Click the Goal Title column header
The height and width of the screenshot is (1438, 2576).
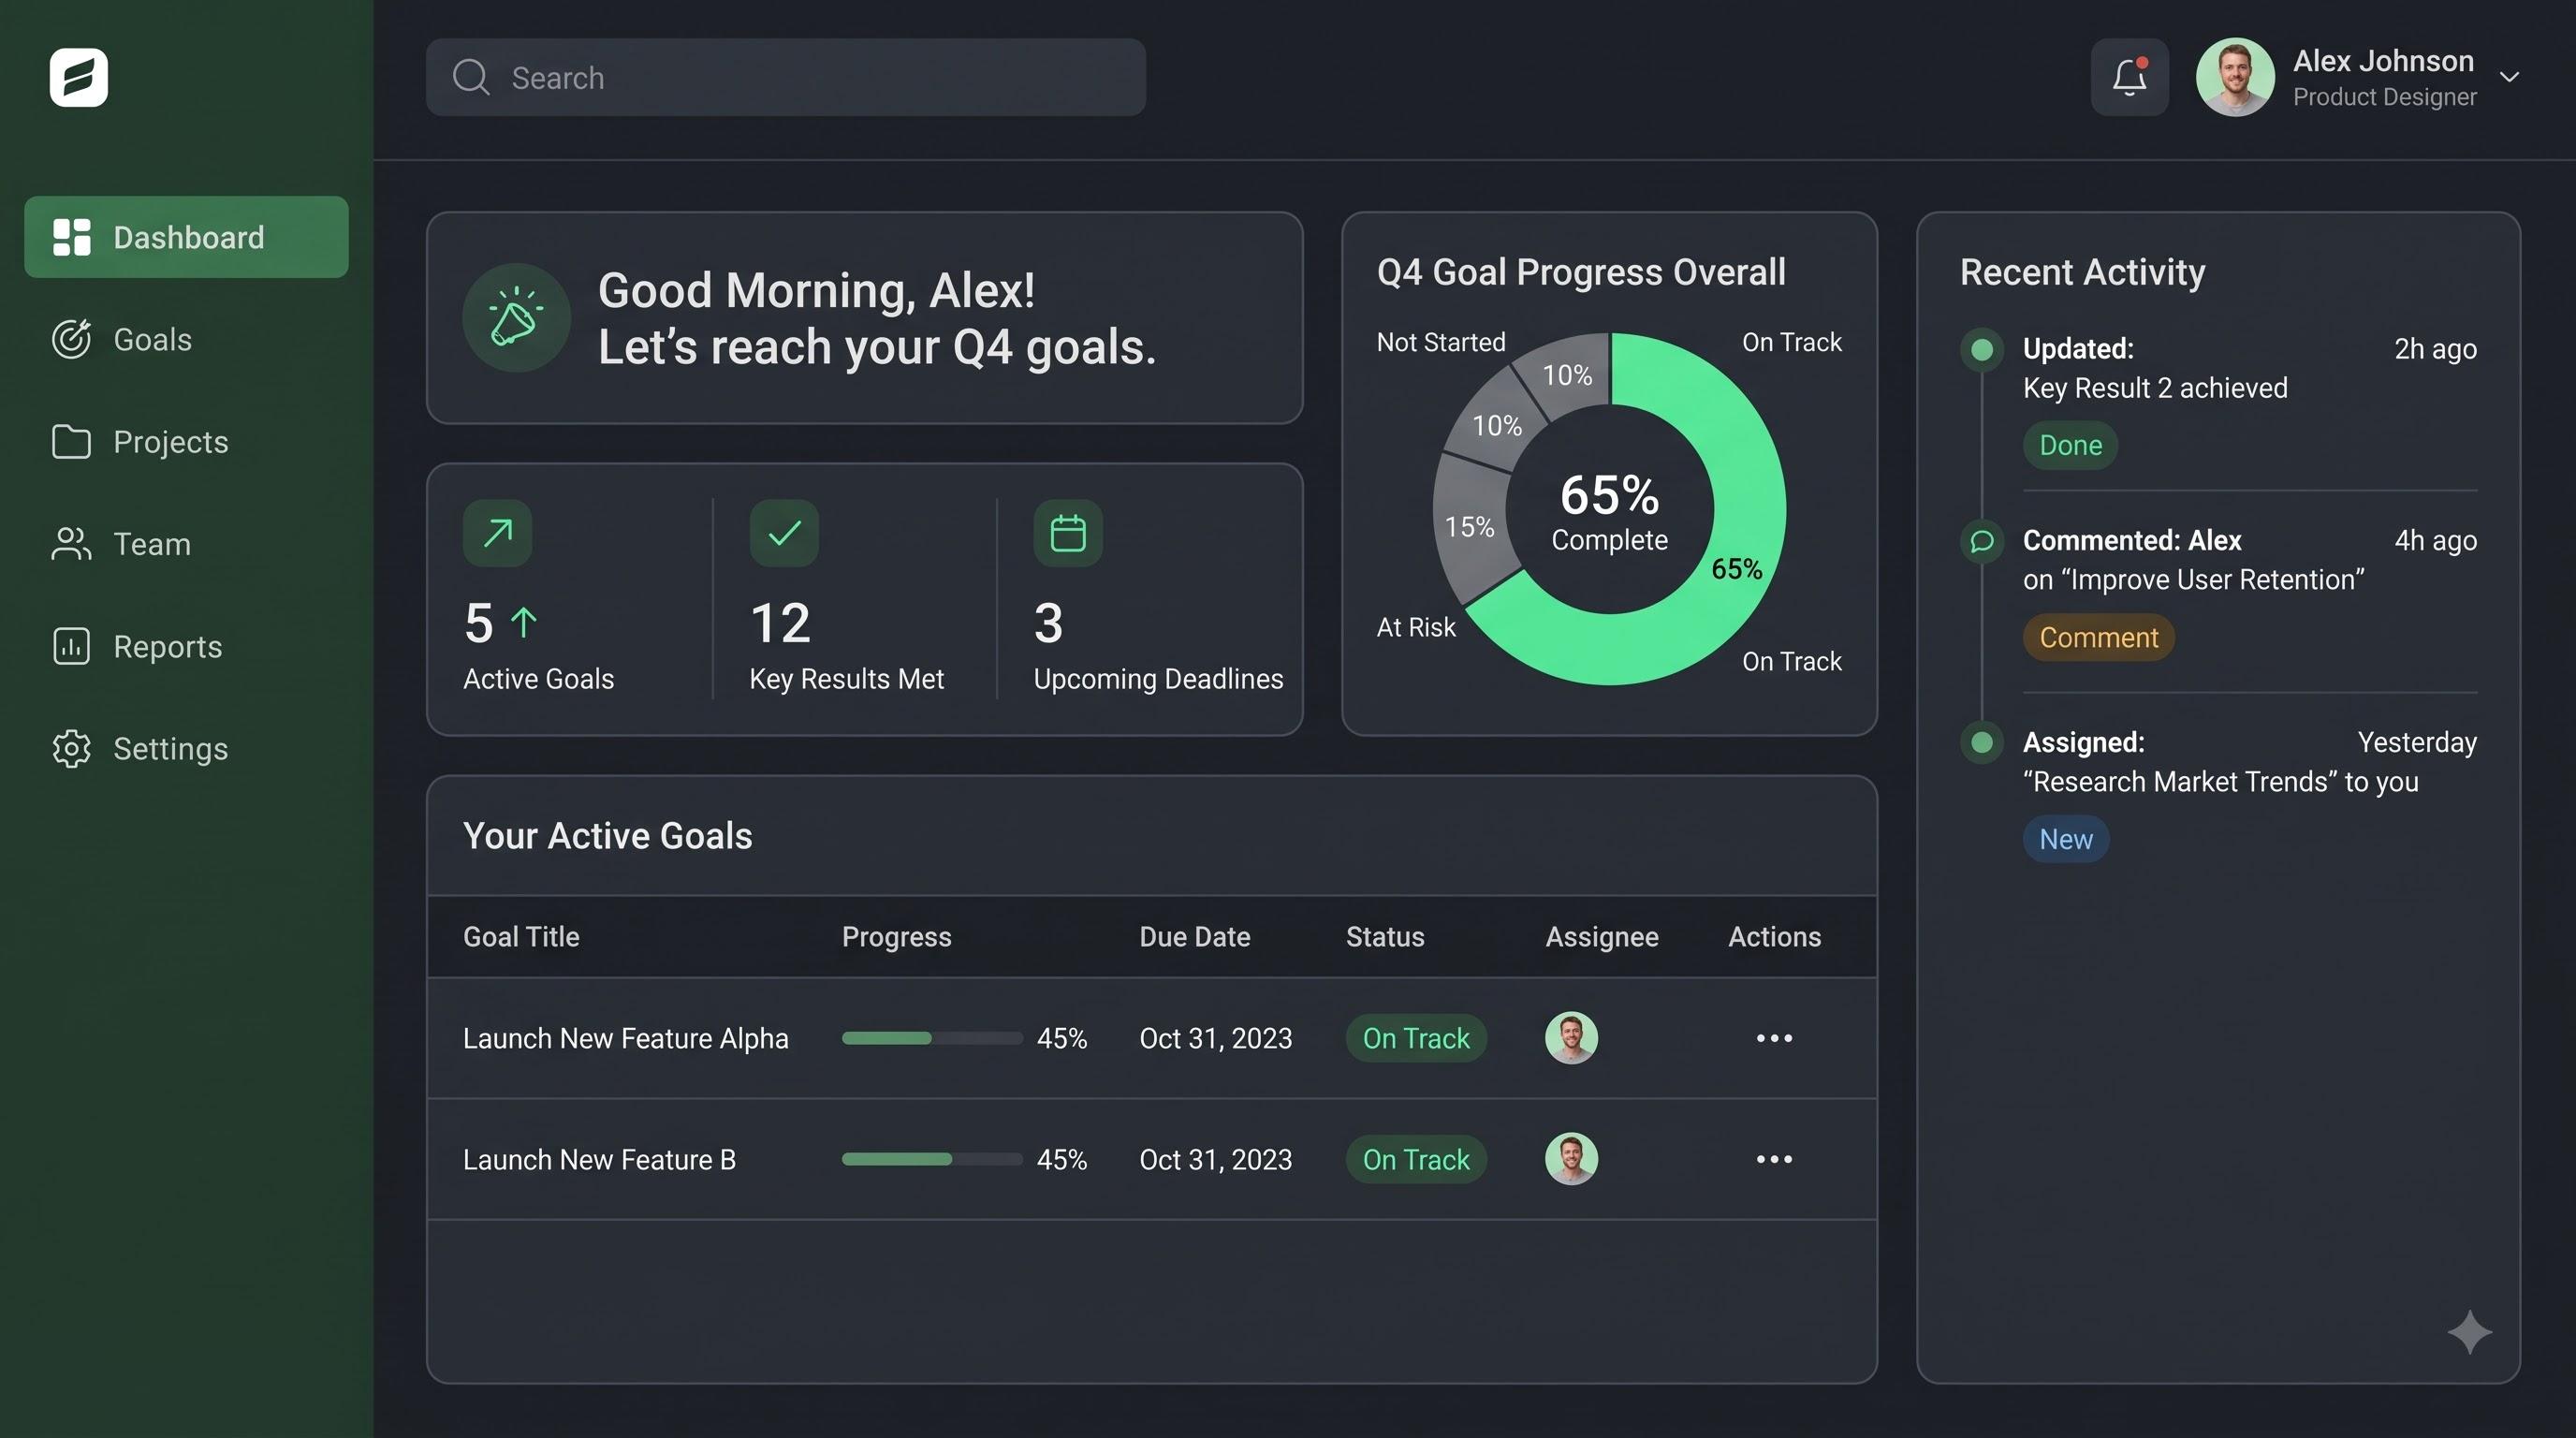[x=521, y=937]
